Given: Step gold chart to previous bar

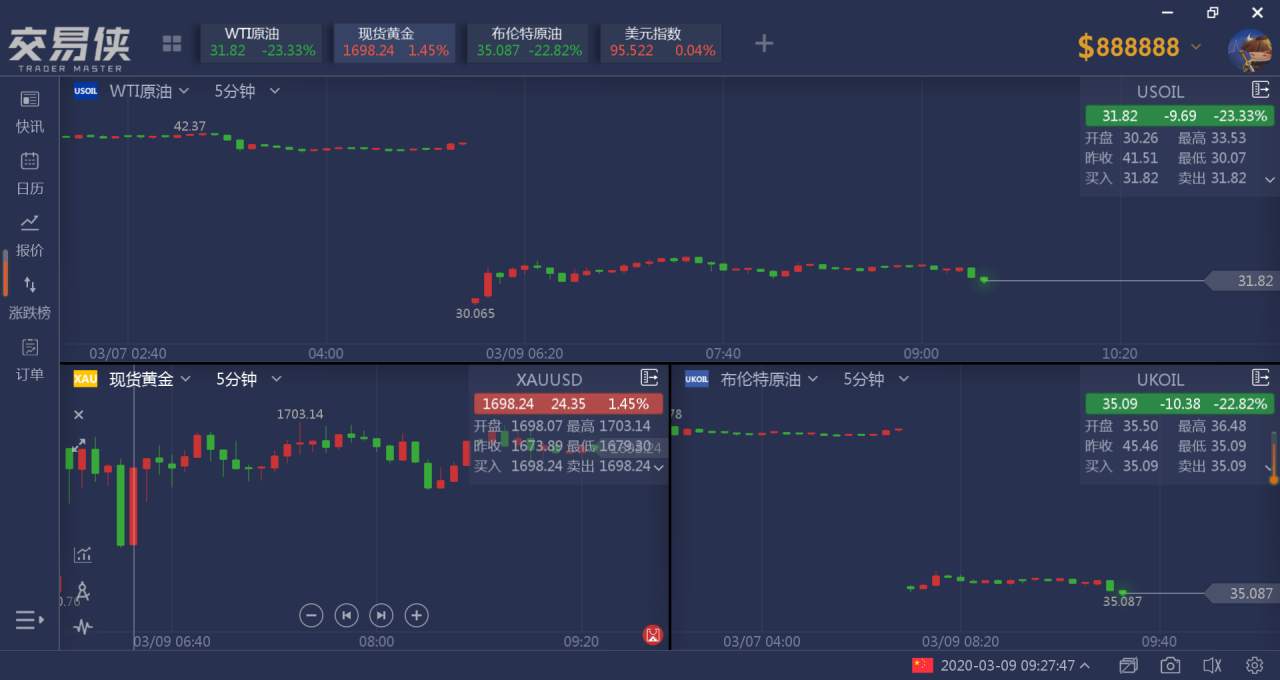Looking at the screenshot, I should tap(346, 615).
